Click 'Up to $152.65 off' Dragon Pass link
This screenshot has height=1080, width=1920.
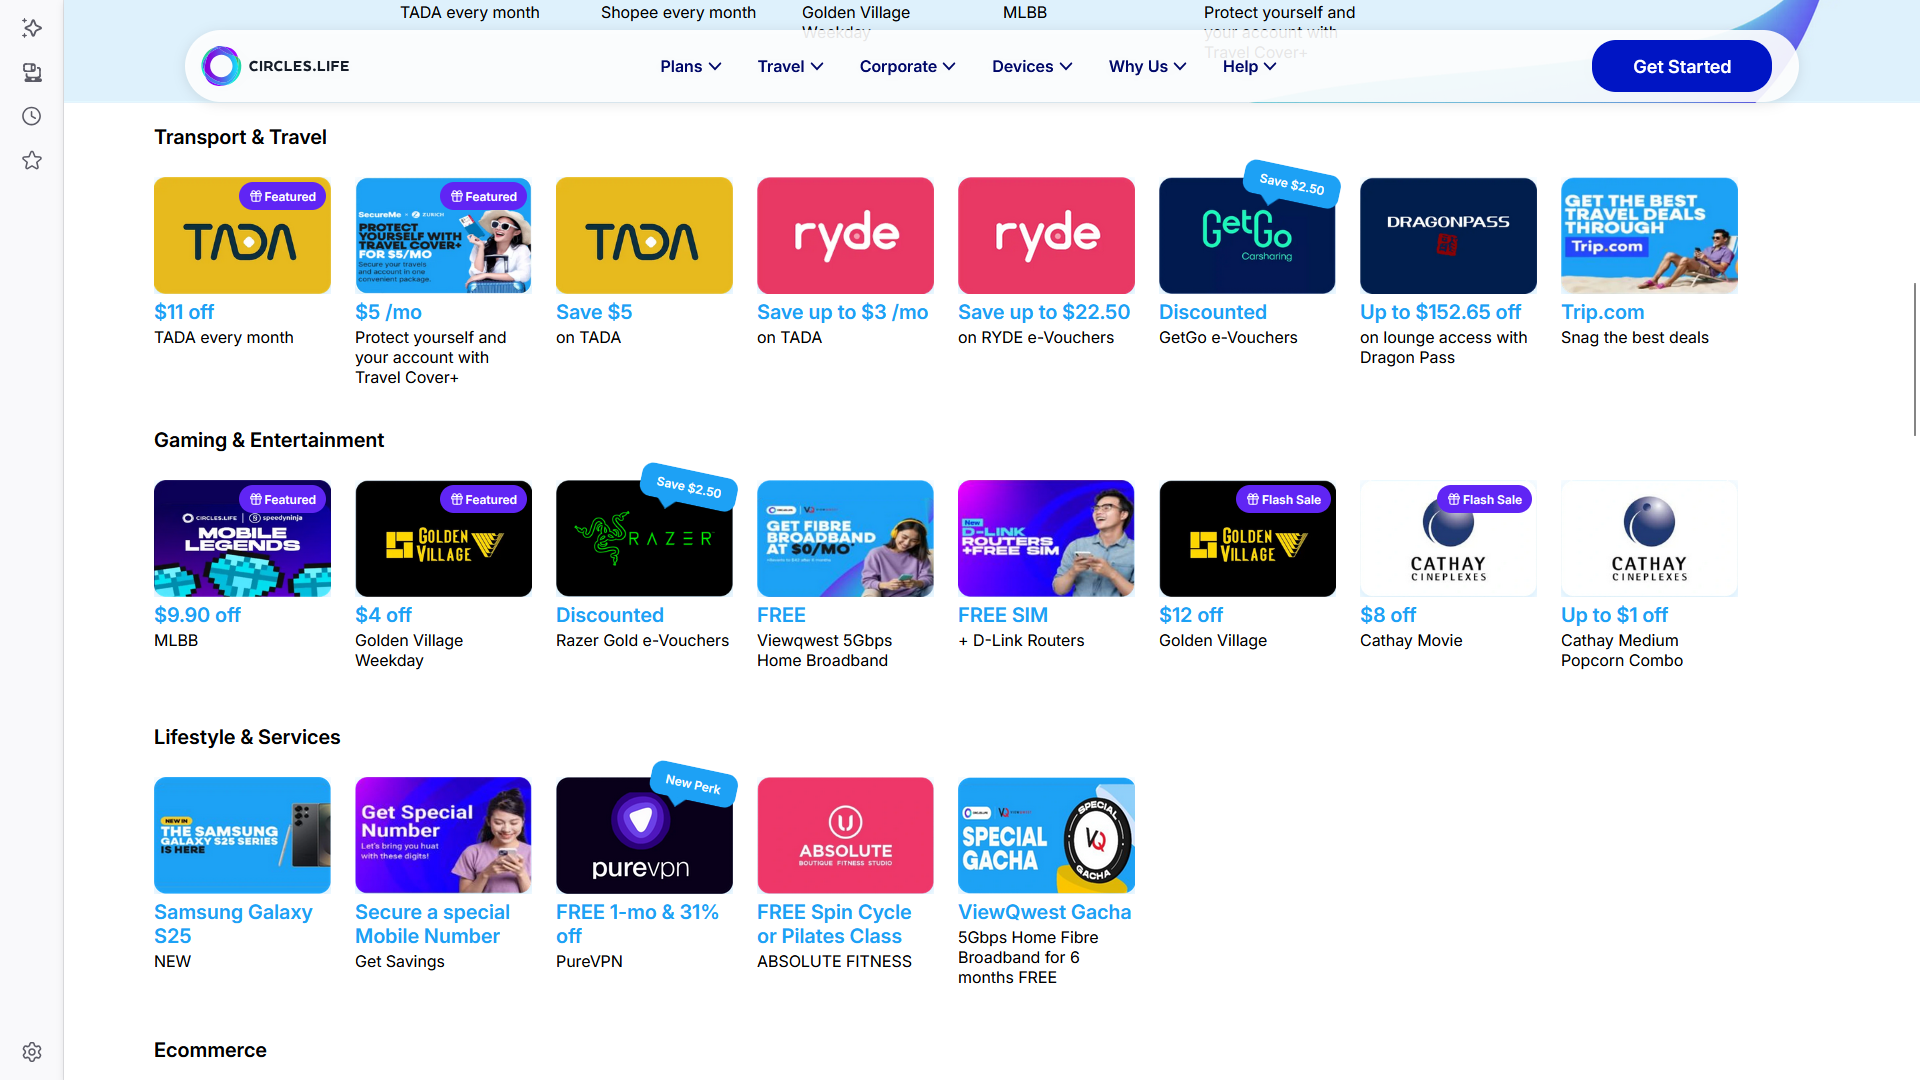[1440, 312]
